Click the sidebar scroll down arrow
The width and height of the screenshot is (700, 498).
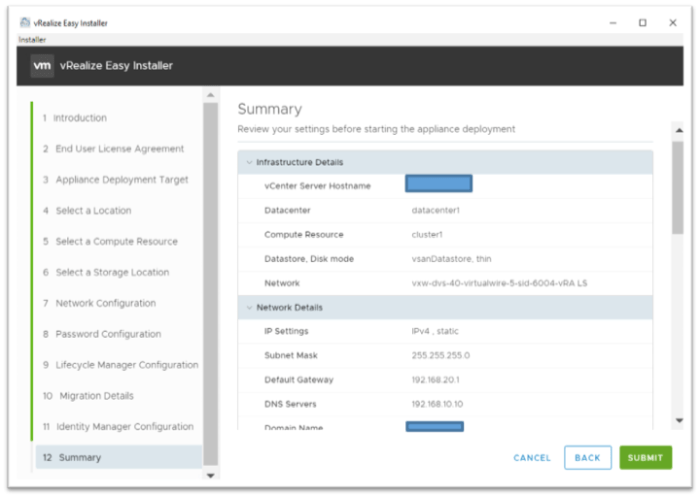pos(210,475)
